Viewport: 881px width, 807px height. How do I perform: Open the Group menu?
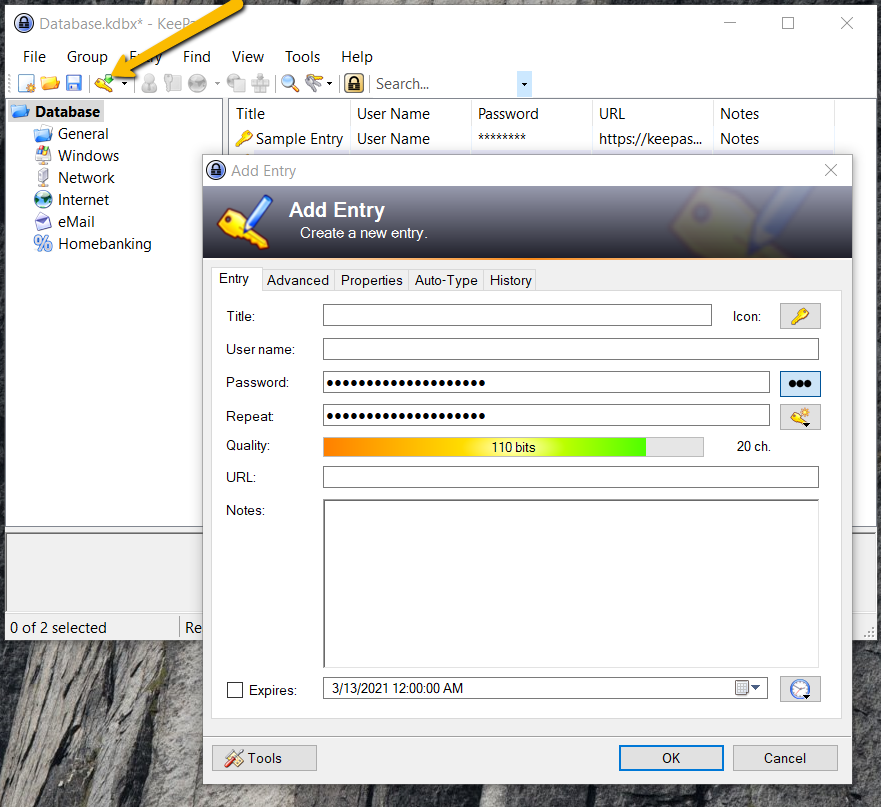[x=87, y=57]
